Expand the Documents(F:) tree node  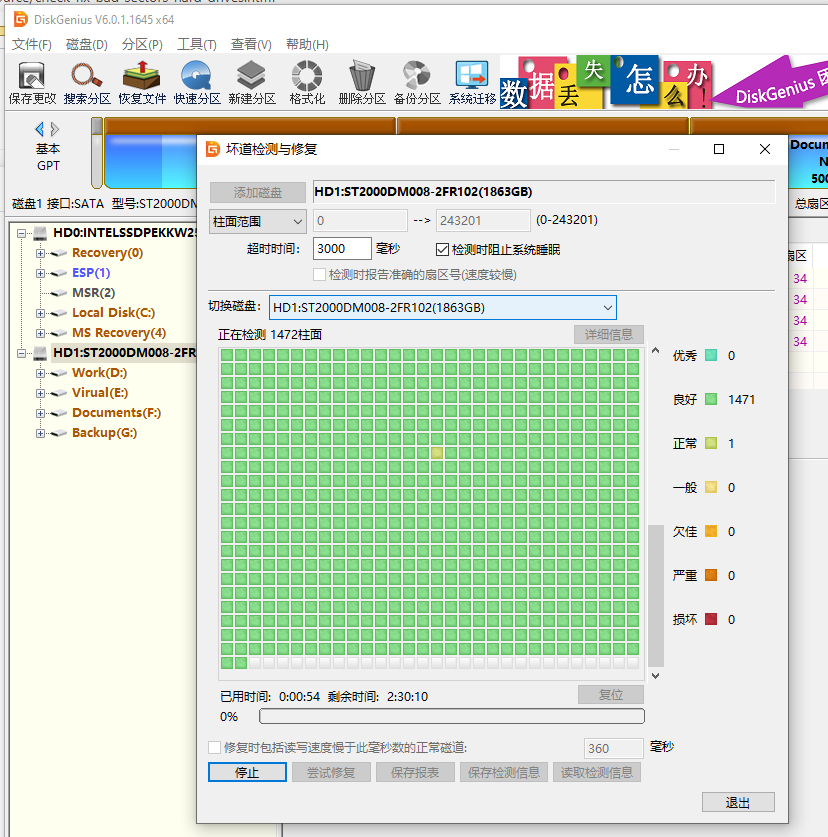click(40, 413)
